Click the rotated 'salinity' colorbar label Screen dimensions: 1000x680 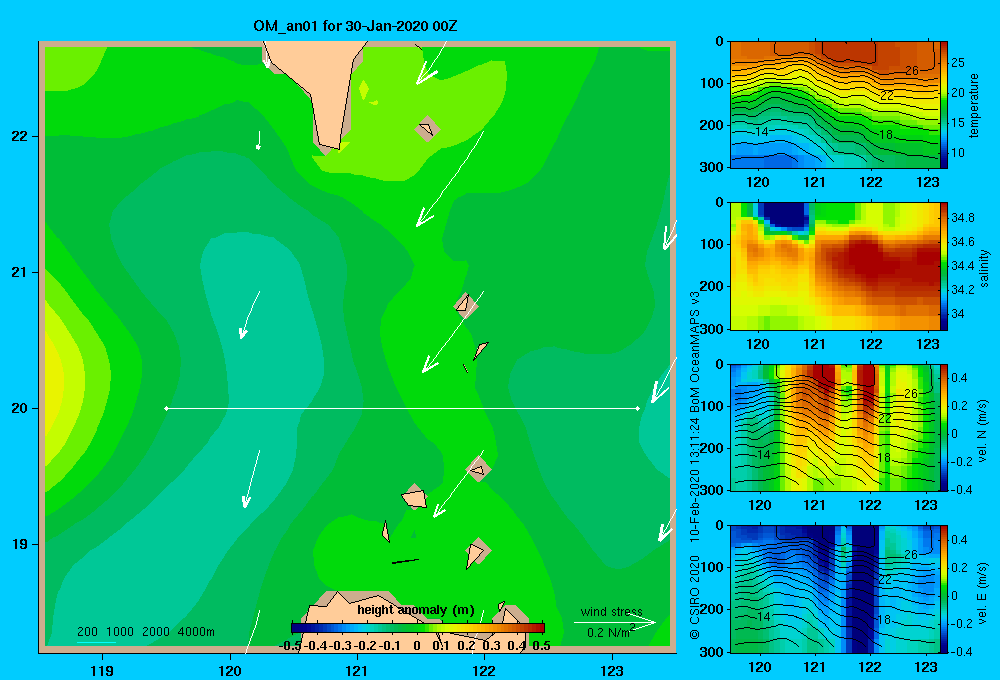pos(984,268)
